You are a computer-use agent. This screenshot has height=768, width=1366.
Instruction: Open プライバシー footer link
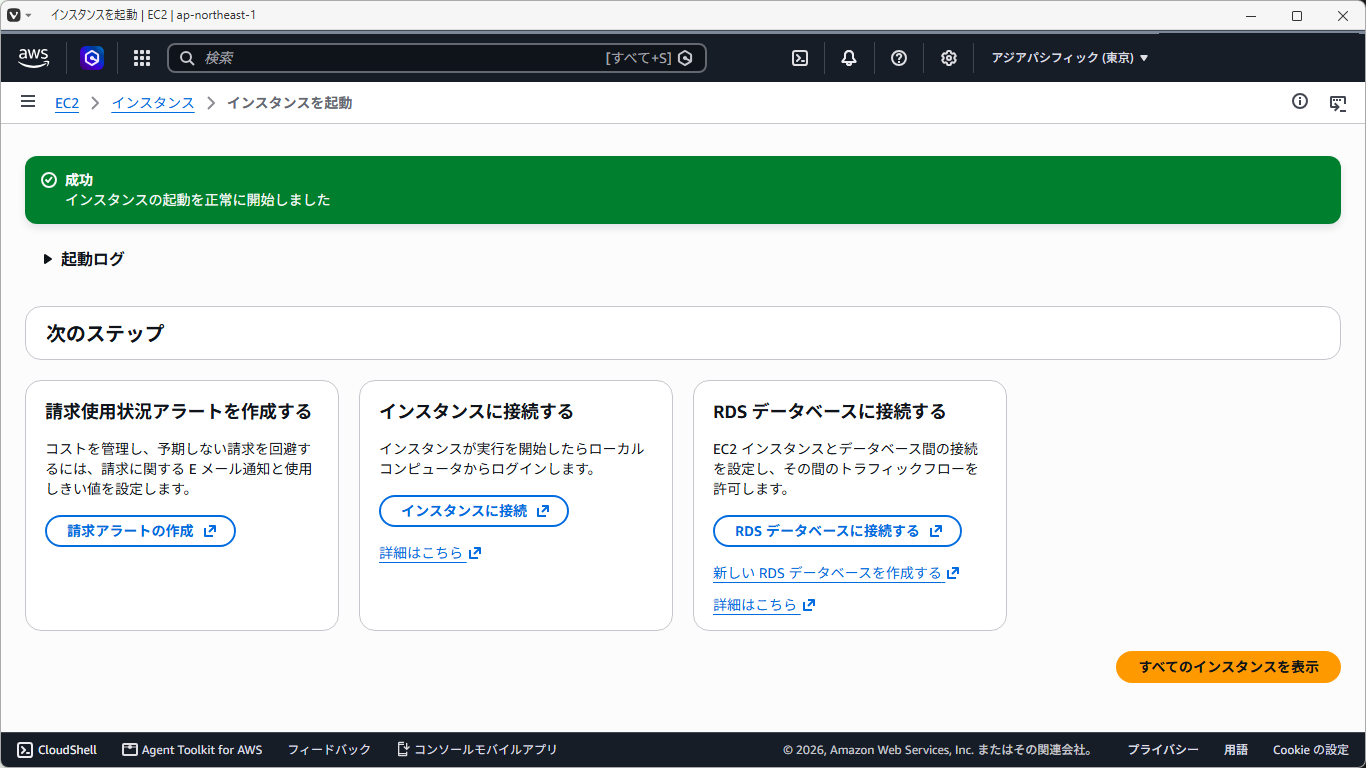coord(1163,750)
